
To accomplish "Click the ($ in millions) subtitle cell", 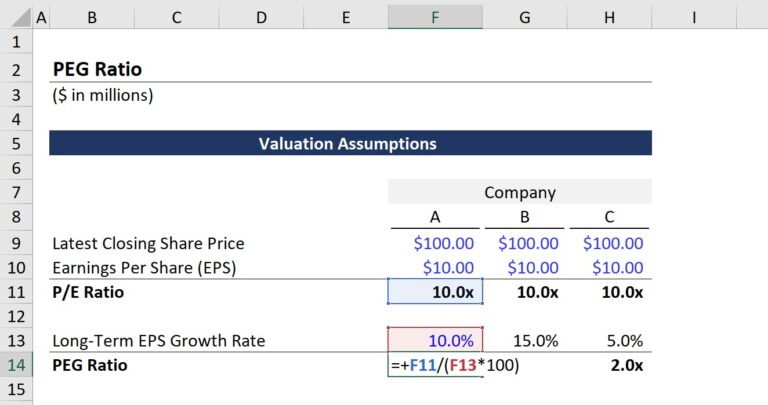I will coord(103,95).
